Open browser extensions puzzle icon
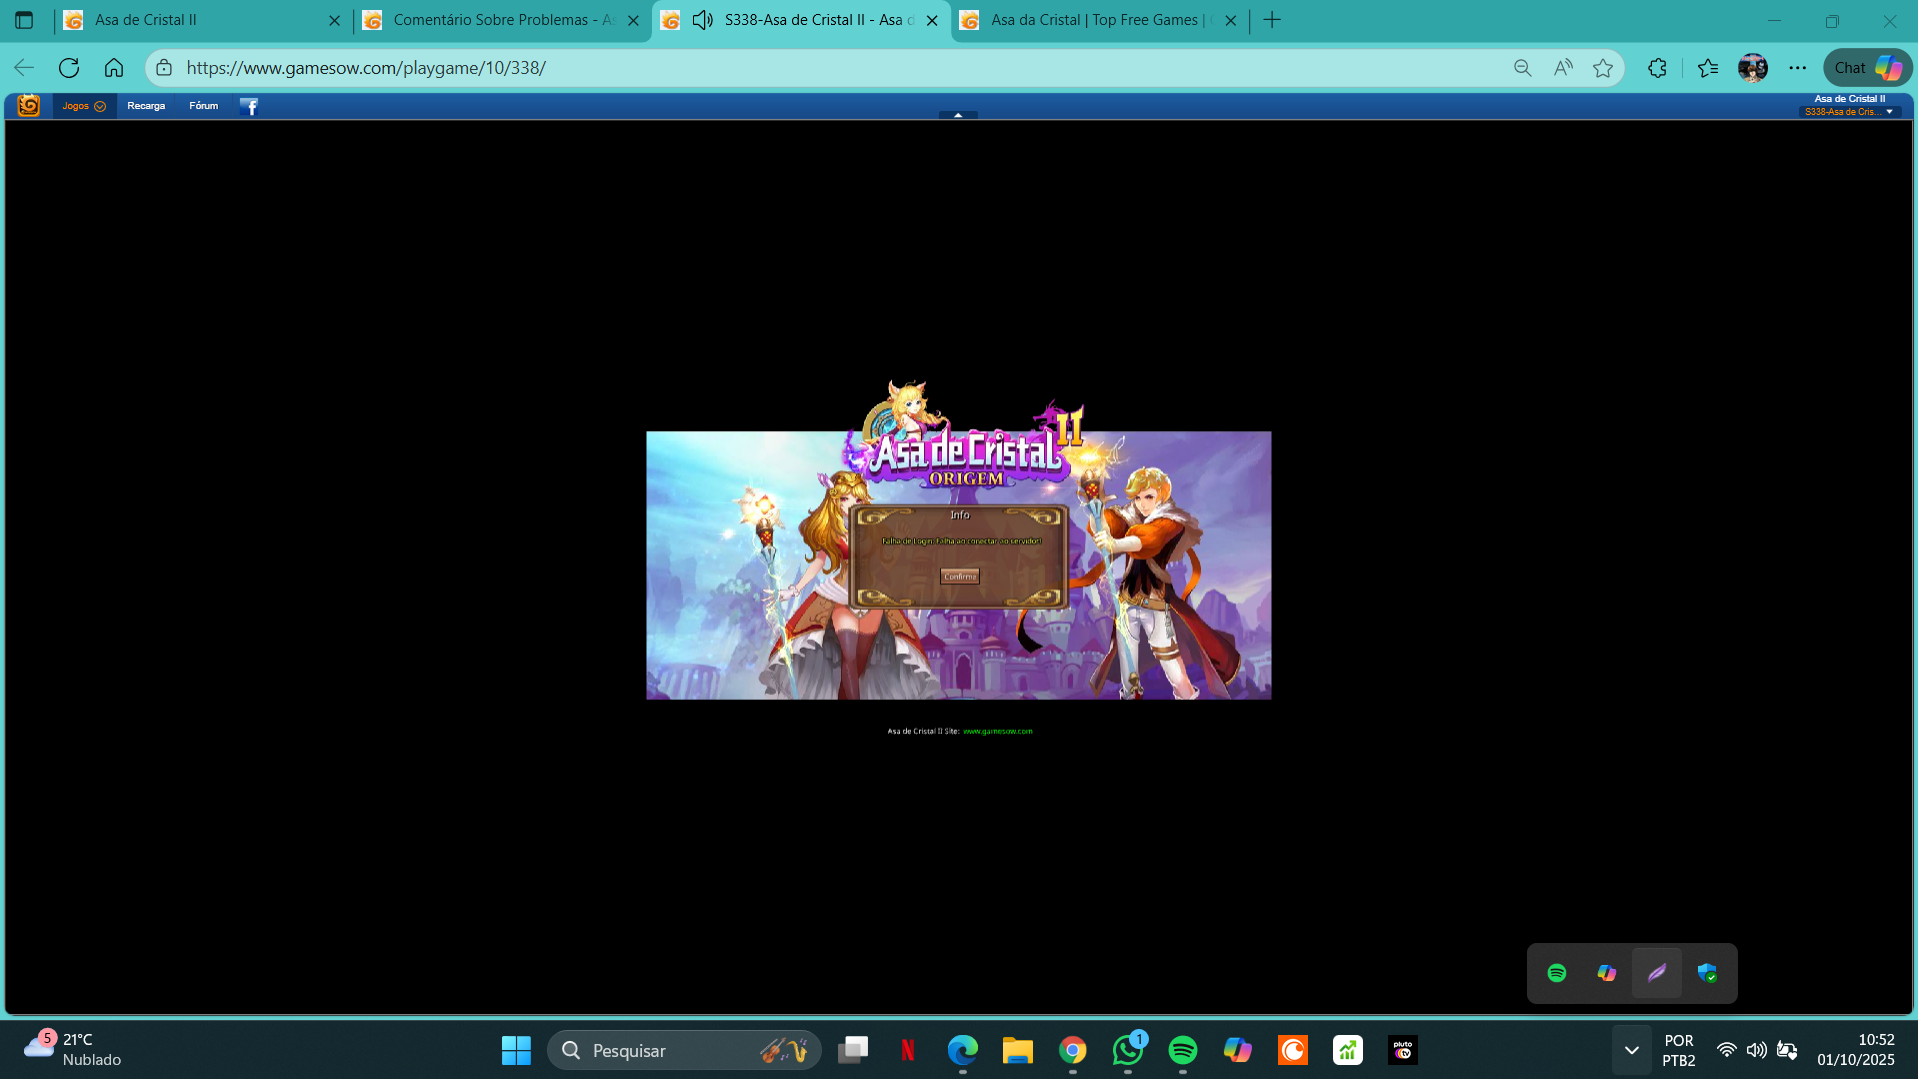This screenshot has height=1079, width=1918. tap(1657, 68)
